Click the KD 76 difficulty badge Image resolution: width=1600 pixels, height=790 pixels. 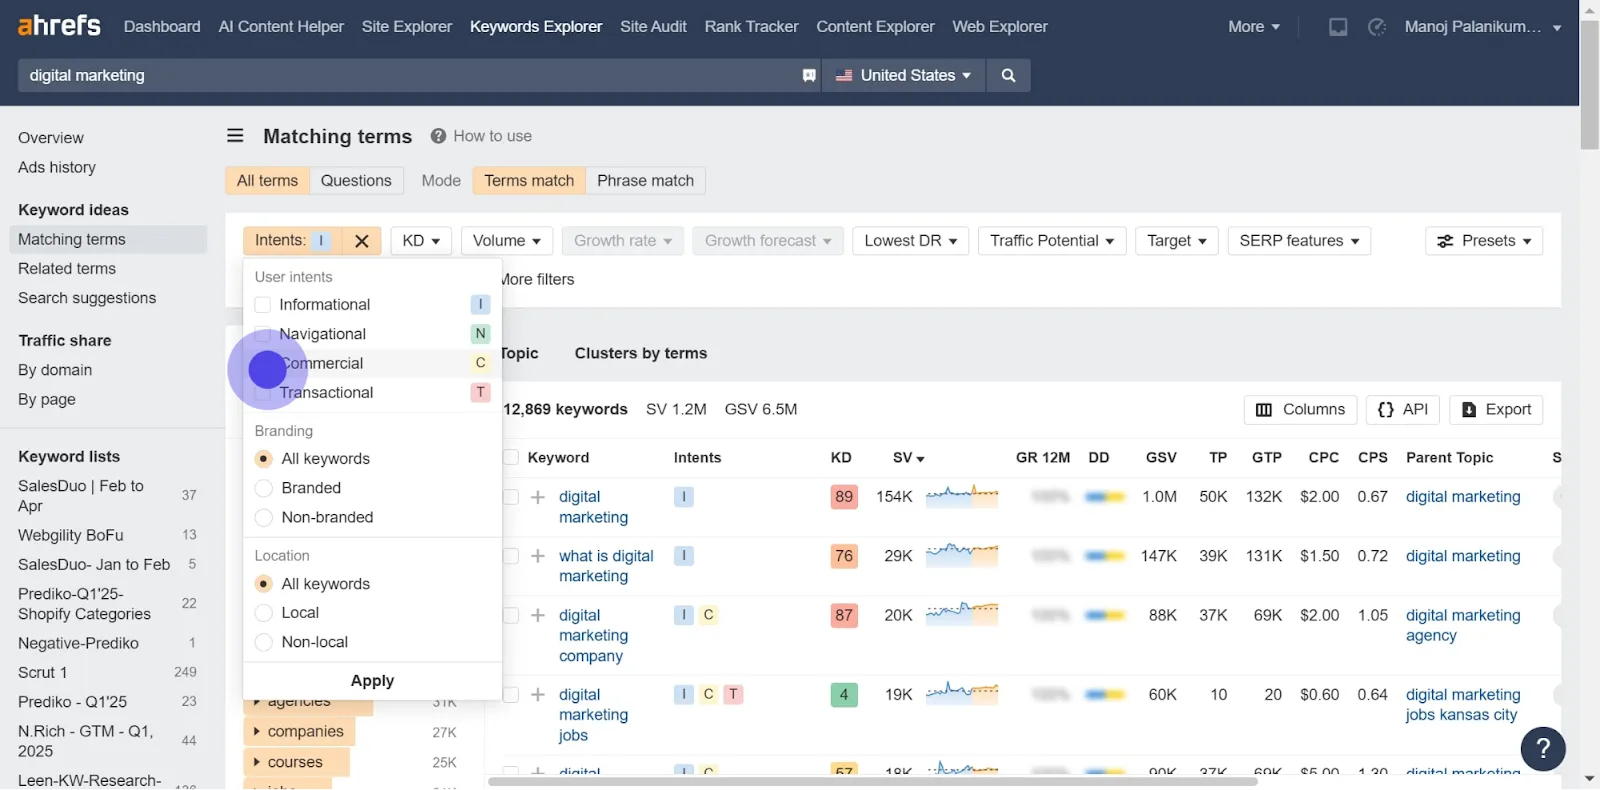pos(844,556)
